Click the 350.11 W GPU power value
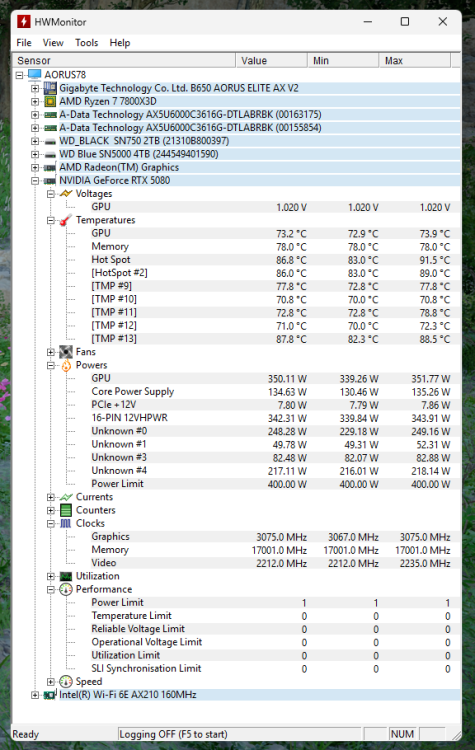Image resolution: width=475 pixels, height=750 pixels. tap(287, 379)
